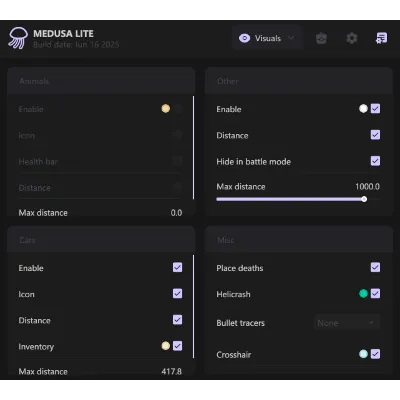Click the Animals panel scrollbar
400x400 pixels.
click(x=193, y=148)
